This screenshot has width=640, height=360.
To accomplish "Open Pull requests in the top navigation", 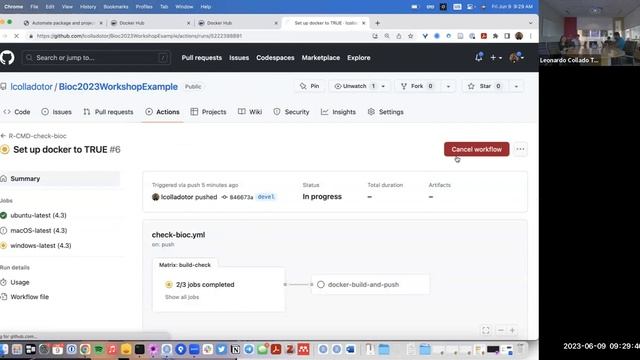I will [202, 58].
